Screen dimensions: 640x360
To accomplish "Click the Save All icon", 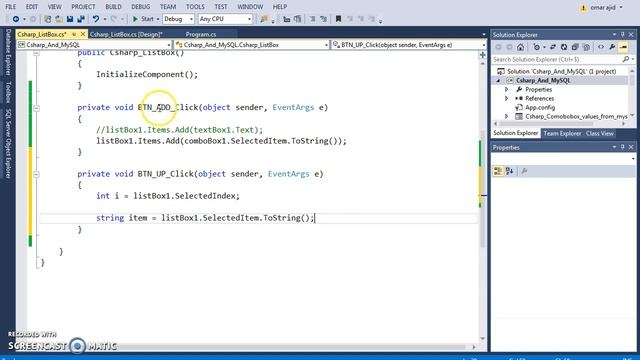I will (81, 19).
